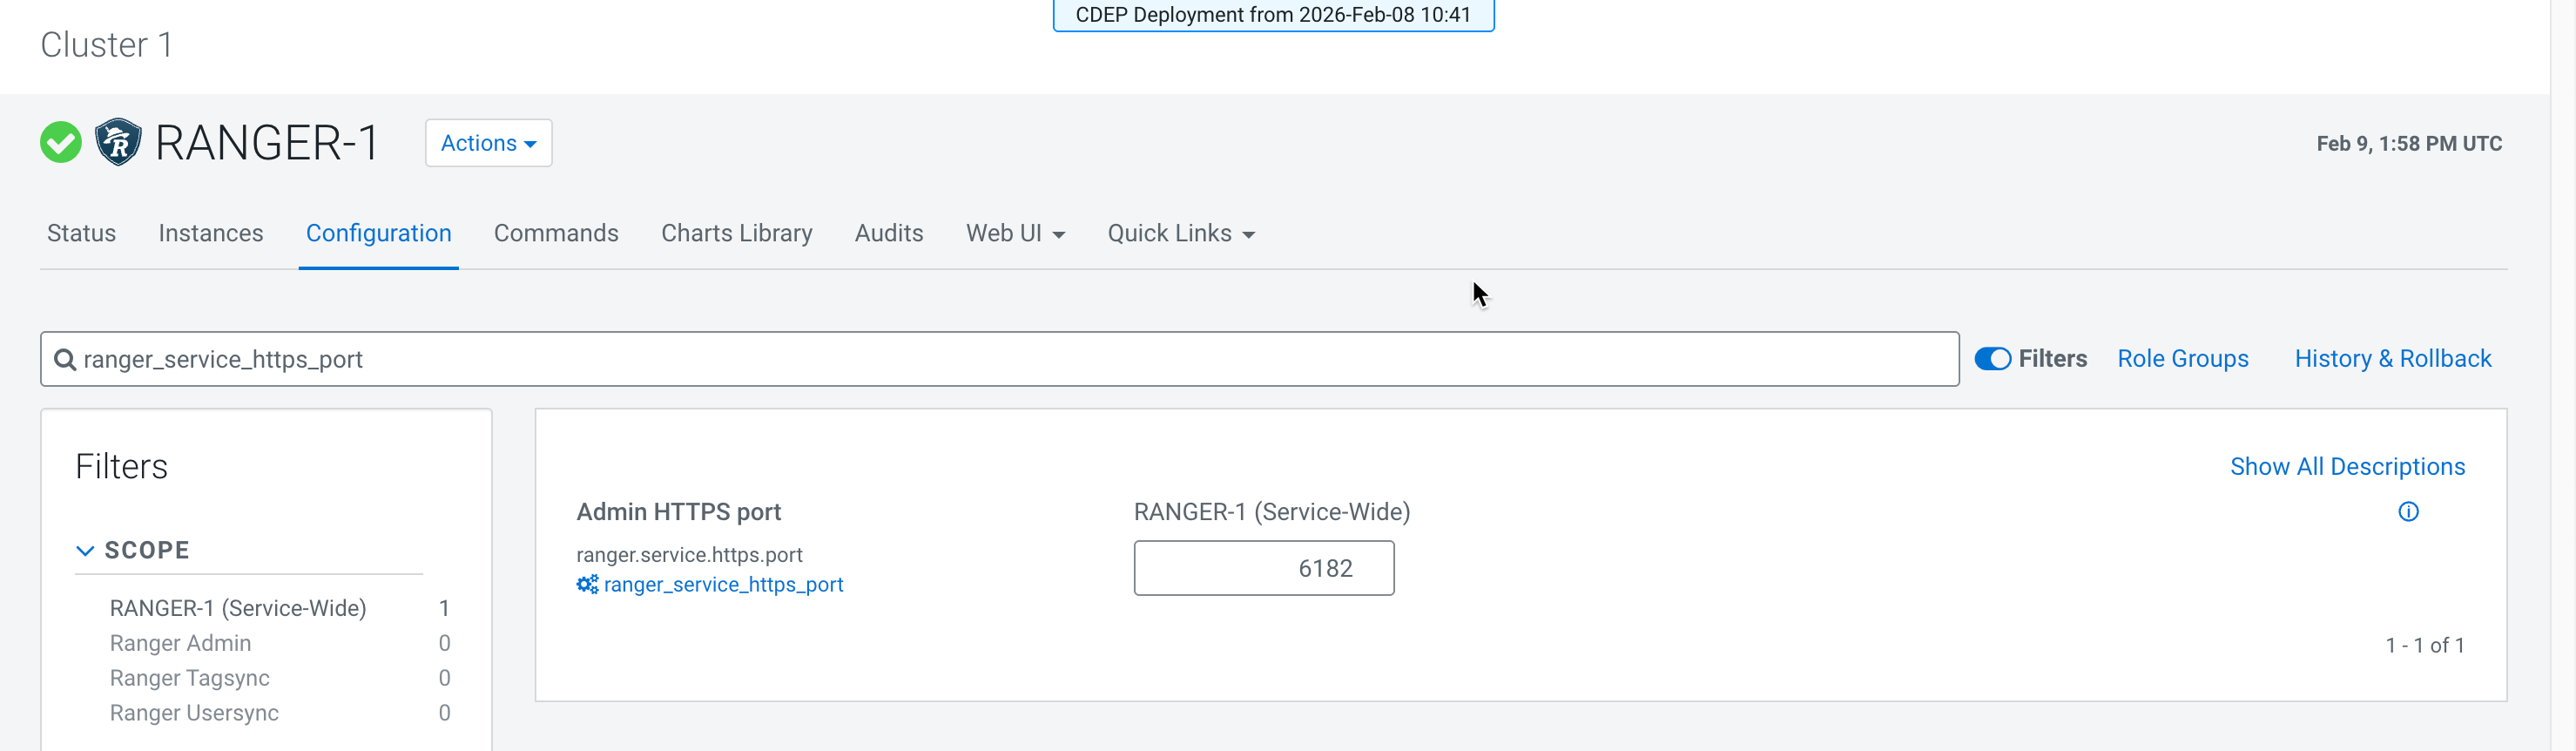Expand the Web UI menu

click(x=1014, y=233)
